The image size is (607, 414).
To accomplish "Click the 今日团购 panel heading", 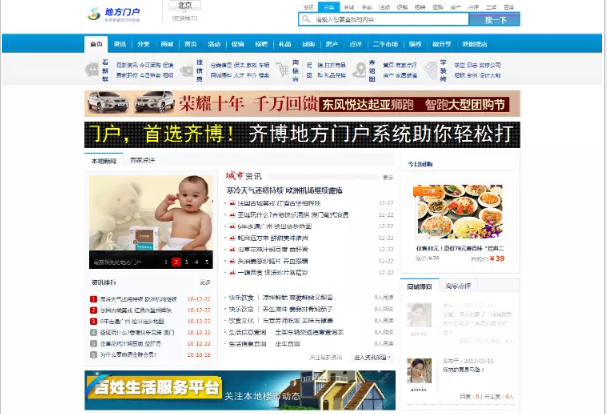I will tap(420, 164).
